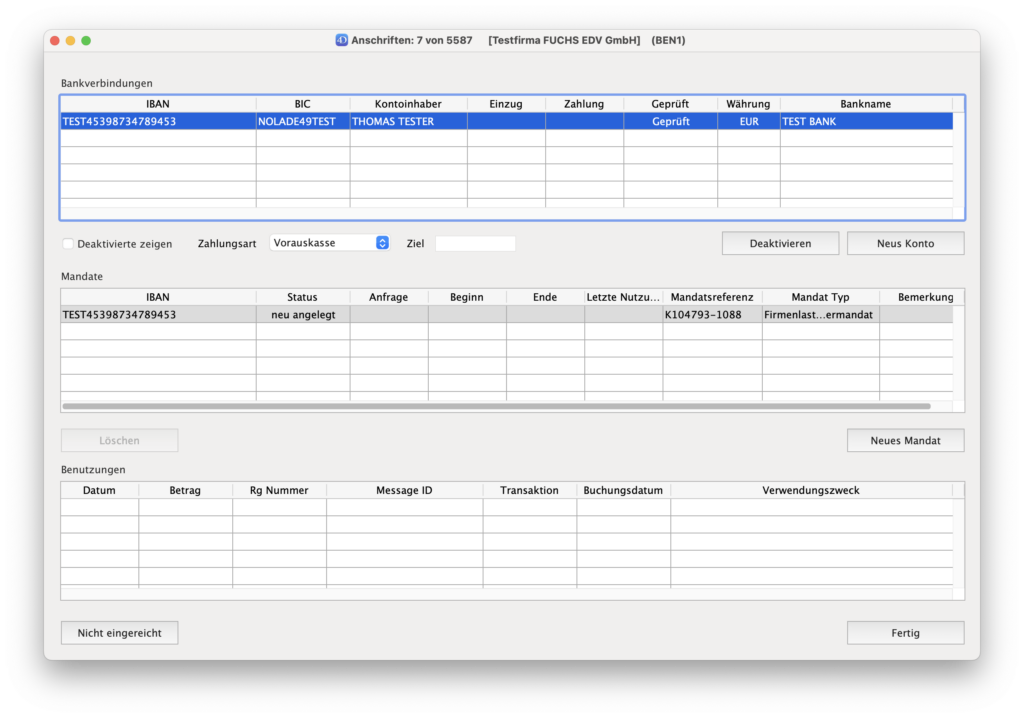Click the Ziel input field
The width and height of the screenshot is (1024, 718).
pyautogui.click(x=475, y=244)
